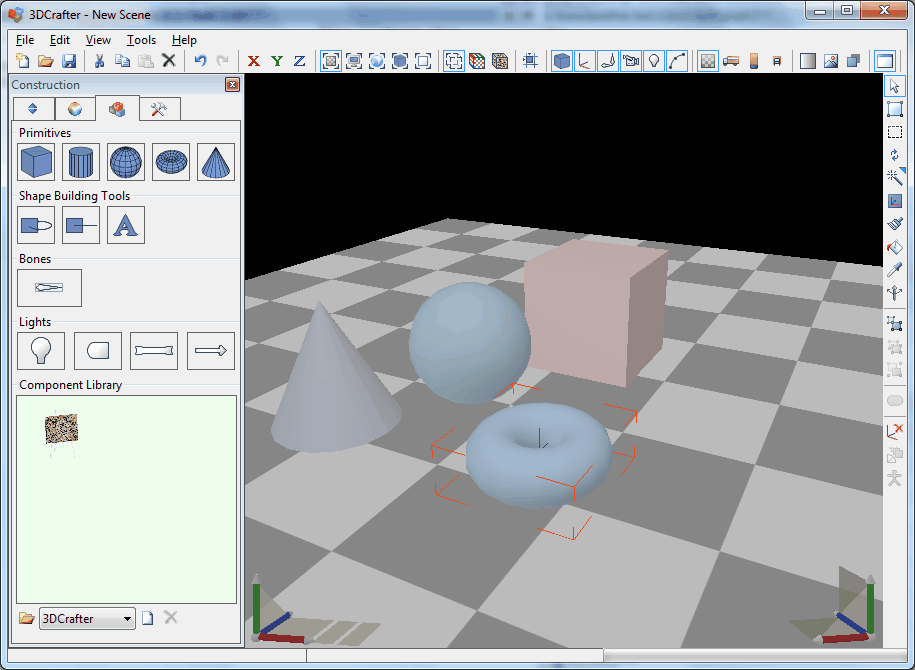Toggle the camera display button in toolbar
Viewport: 915px width, 670px height.
[631, 61]
